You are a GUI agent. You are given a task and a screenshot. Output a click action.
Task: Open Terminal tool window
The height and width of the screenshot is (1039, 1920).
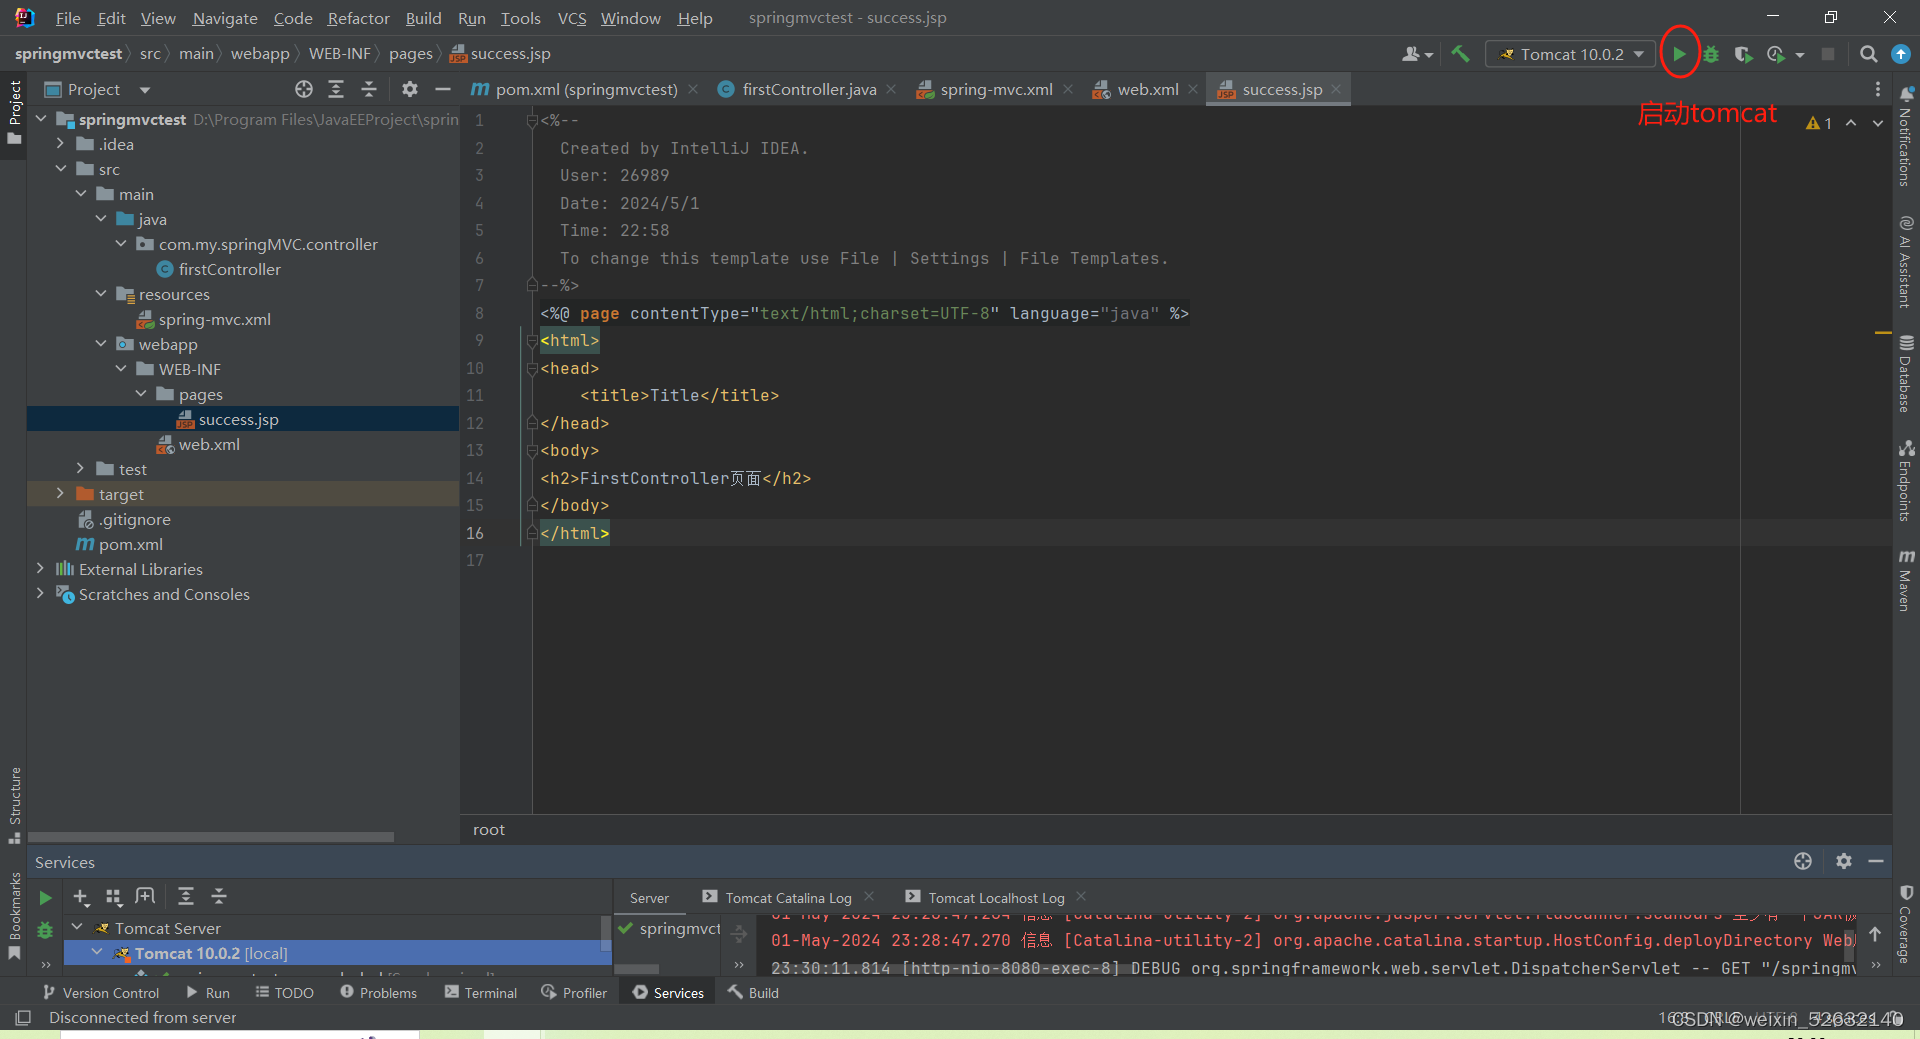(x=481, y=993)
